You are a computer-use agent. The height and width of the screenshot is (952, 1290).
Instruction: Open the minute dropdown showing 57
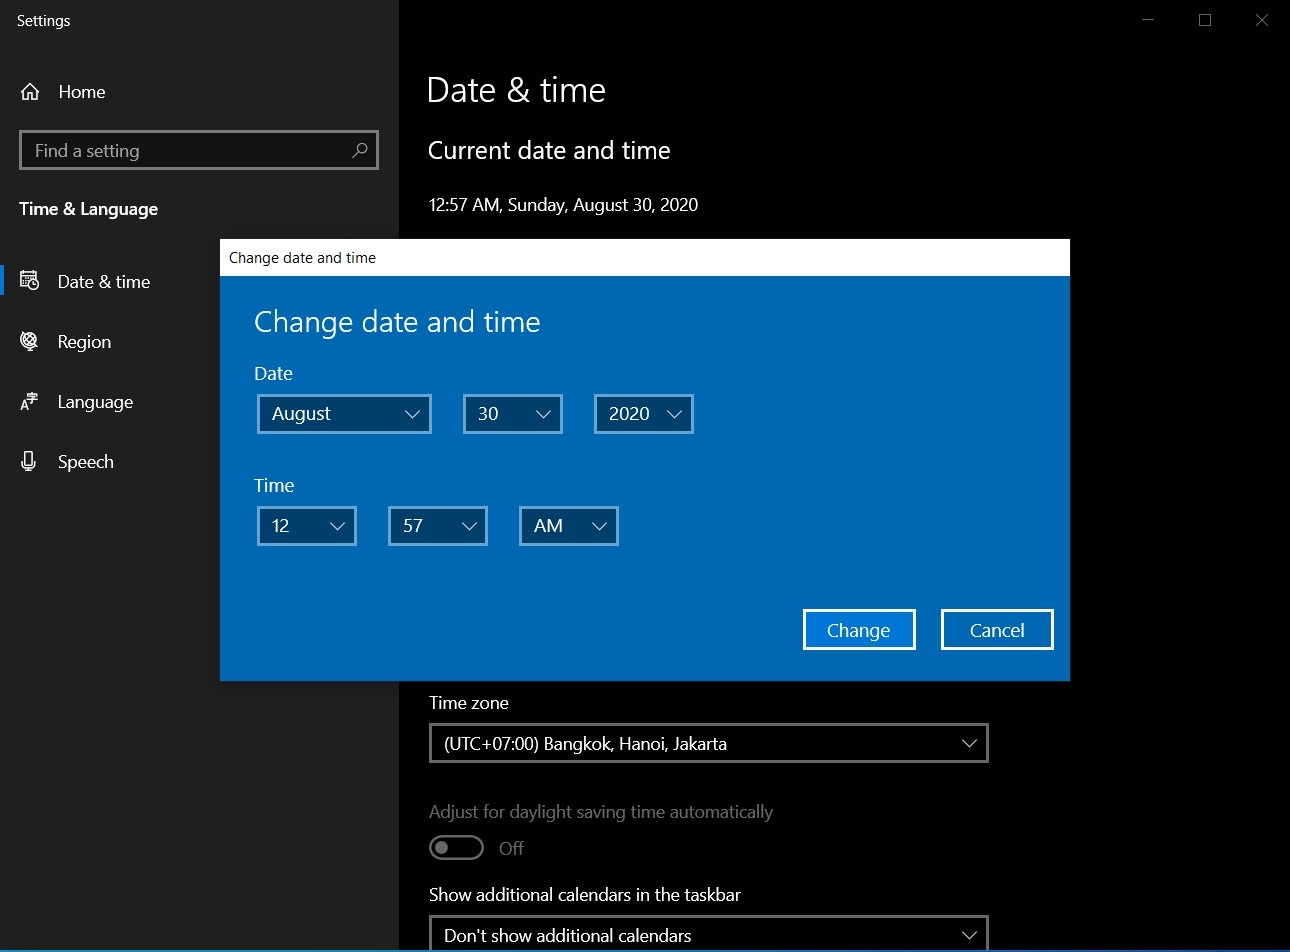point(438,526)
